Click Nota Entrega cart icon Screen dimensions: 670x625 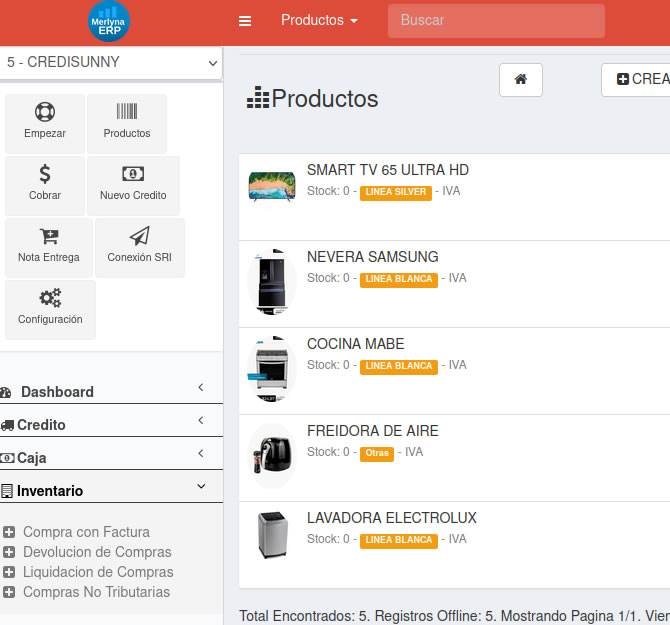tap(48, 236)
